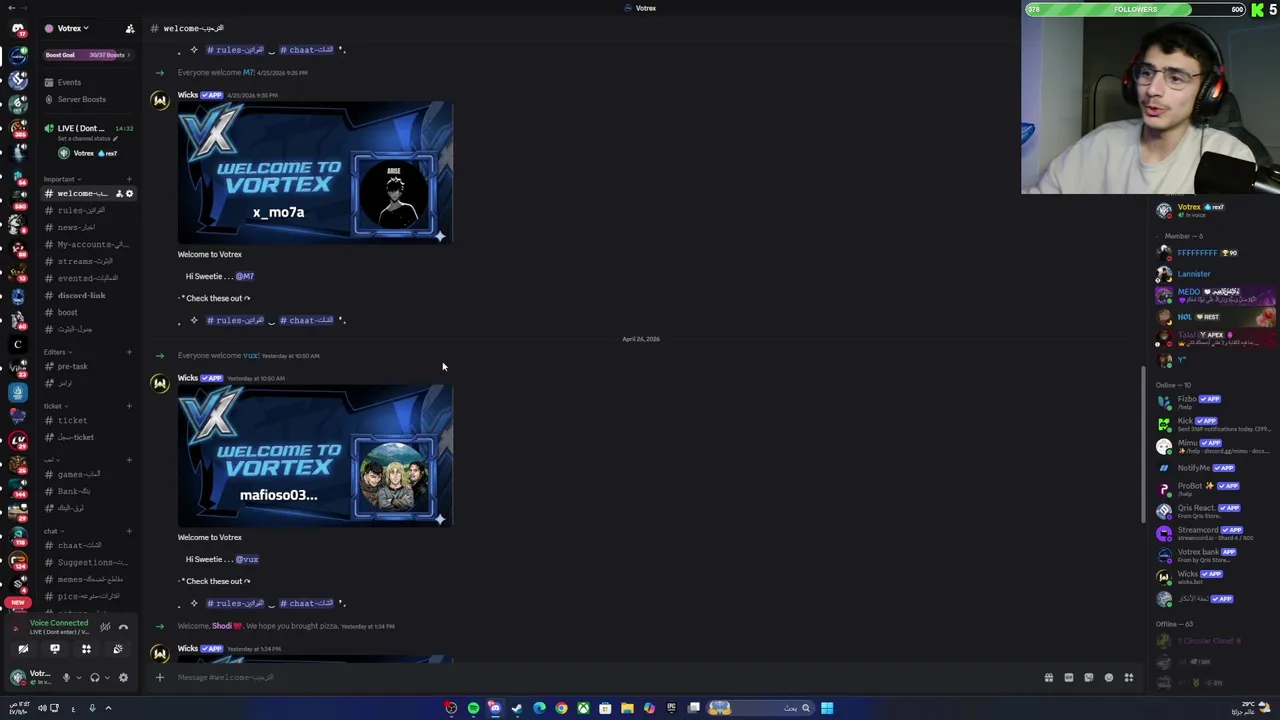
Task: Open settings gear for the welcome channel
Action: tap(129, 193)
